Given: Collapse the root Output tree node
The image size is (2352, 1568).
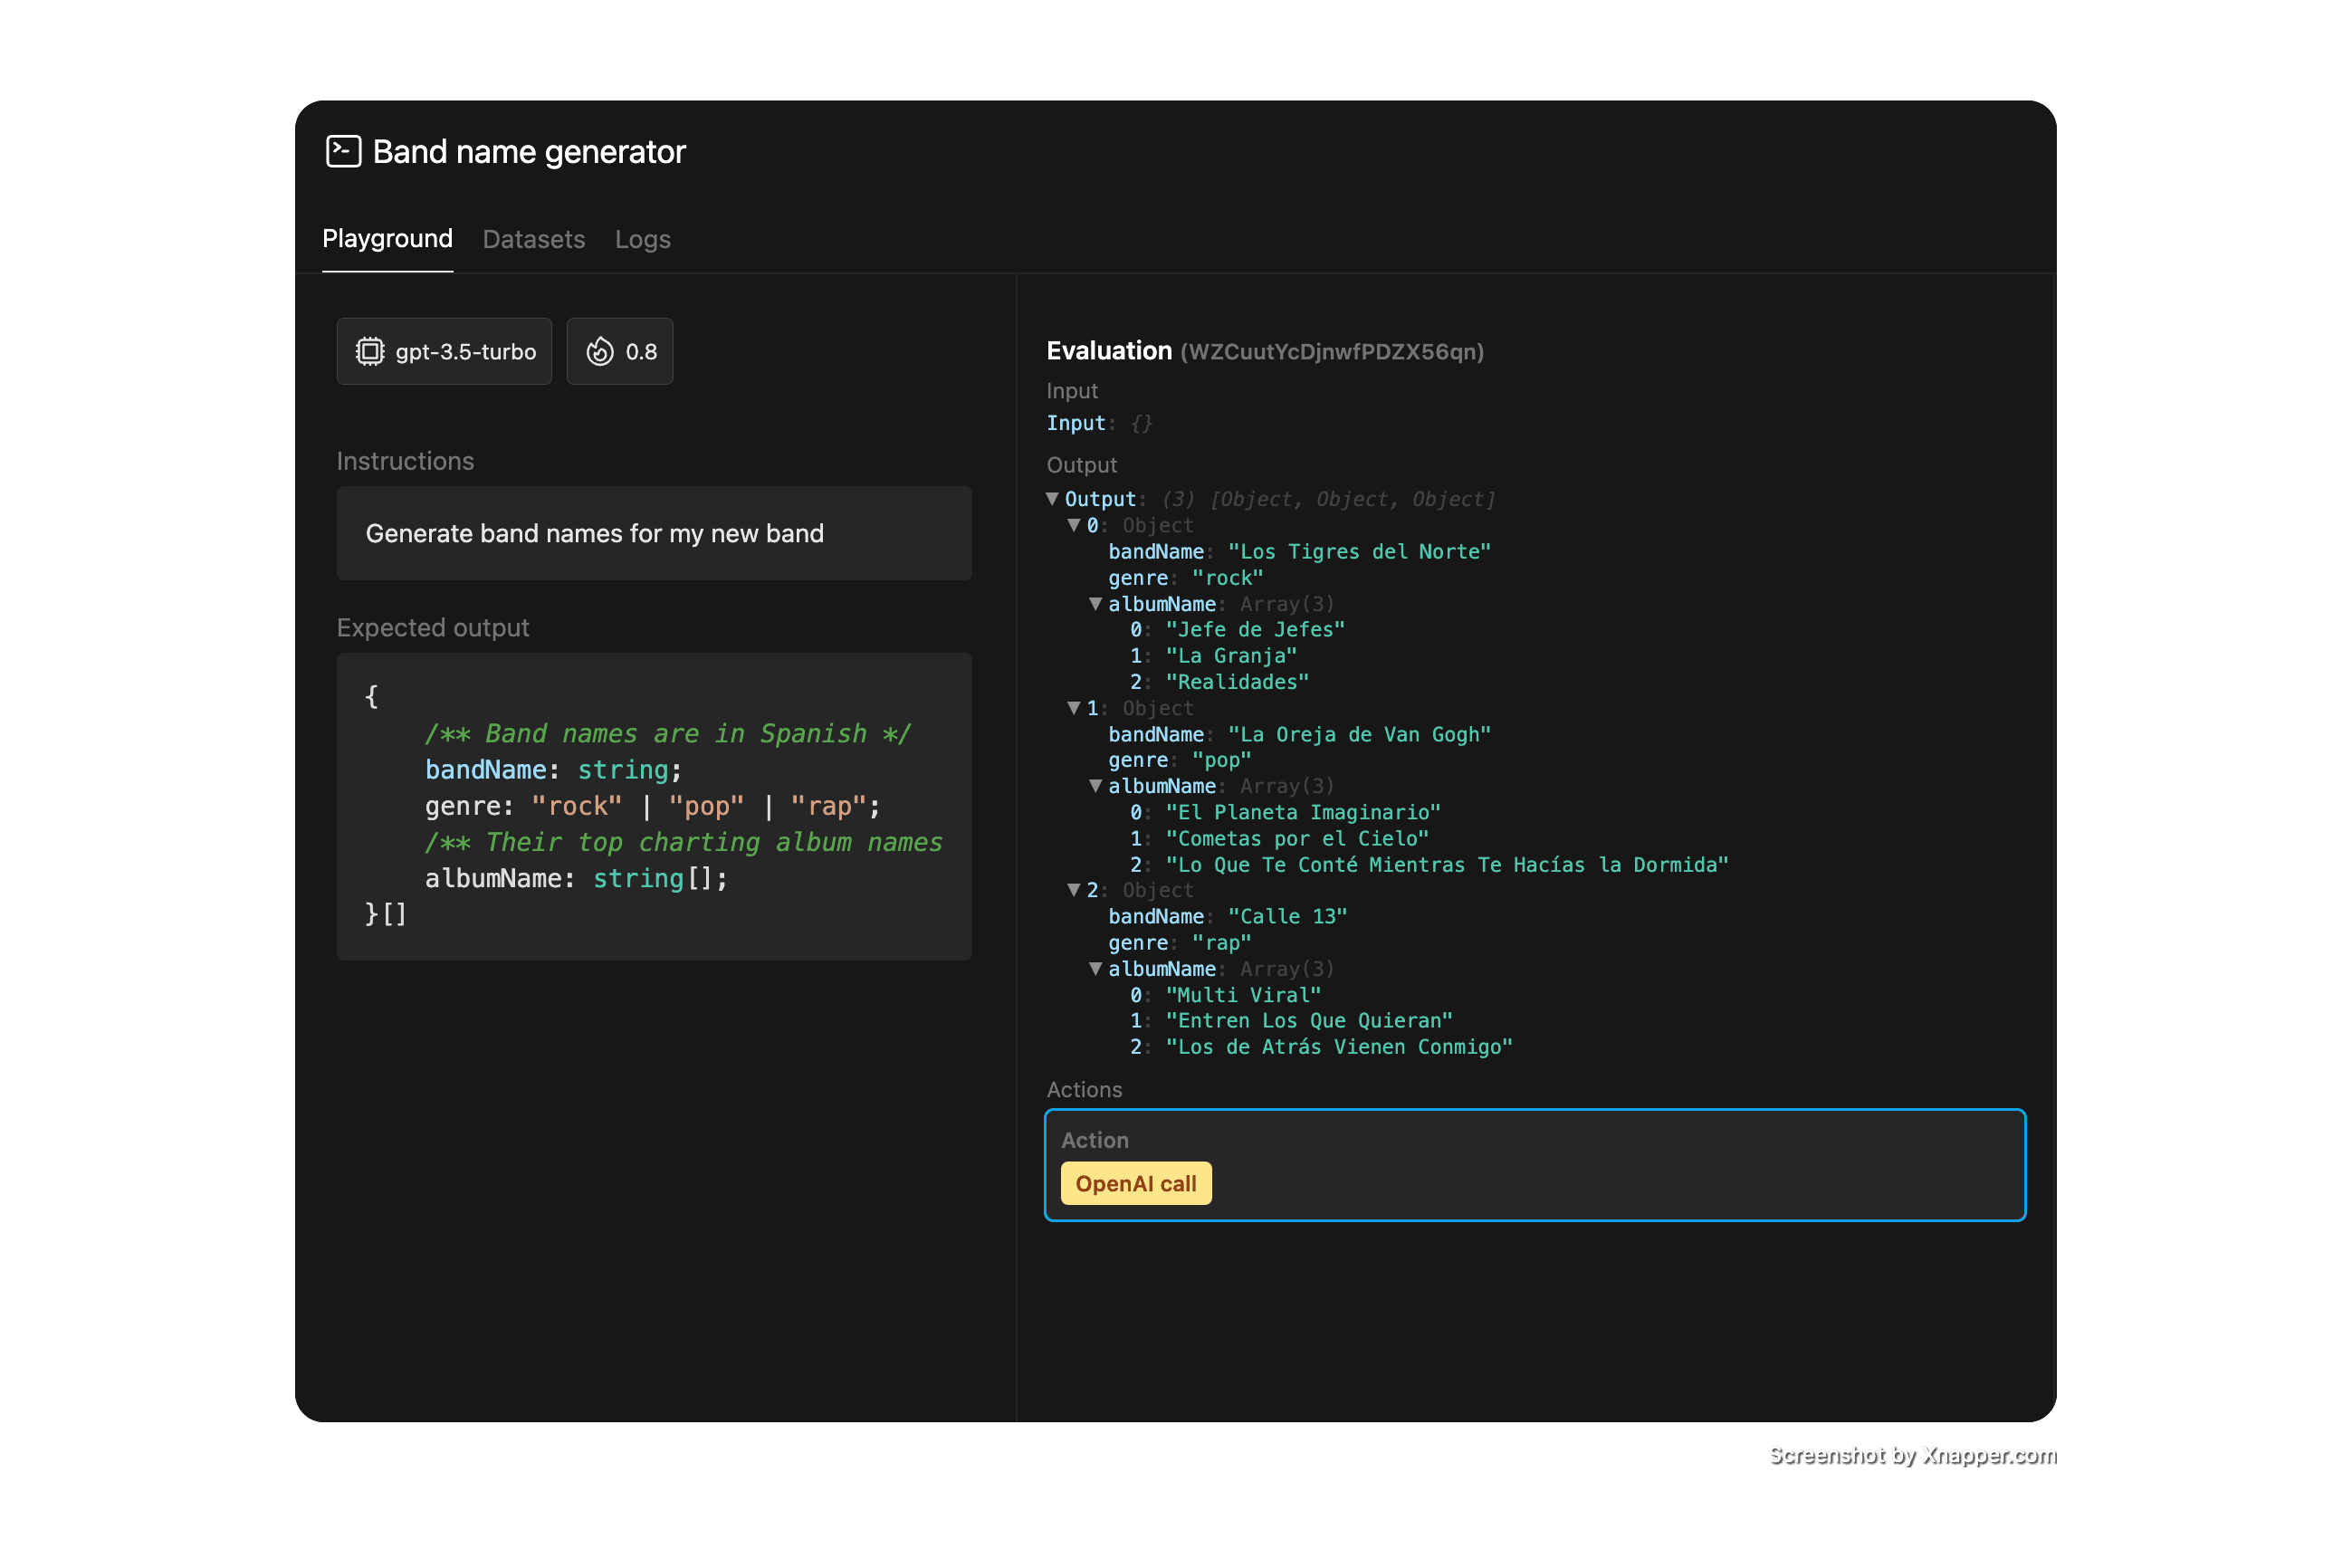Looking at the screenshot, I should 1052,498.
